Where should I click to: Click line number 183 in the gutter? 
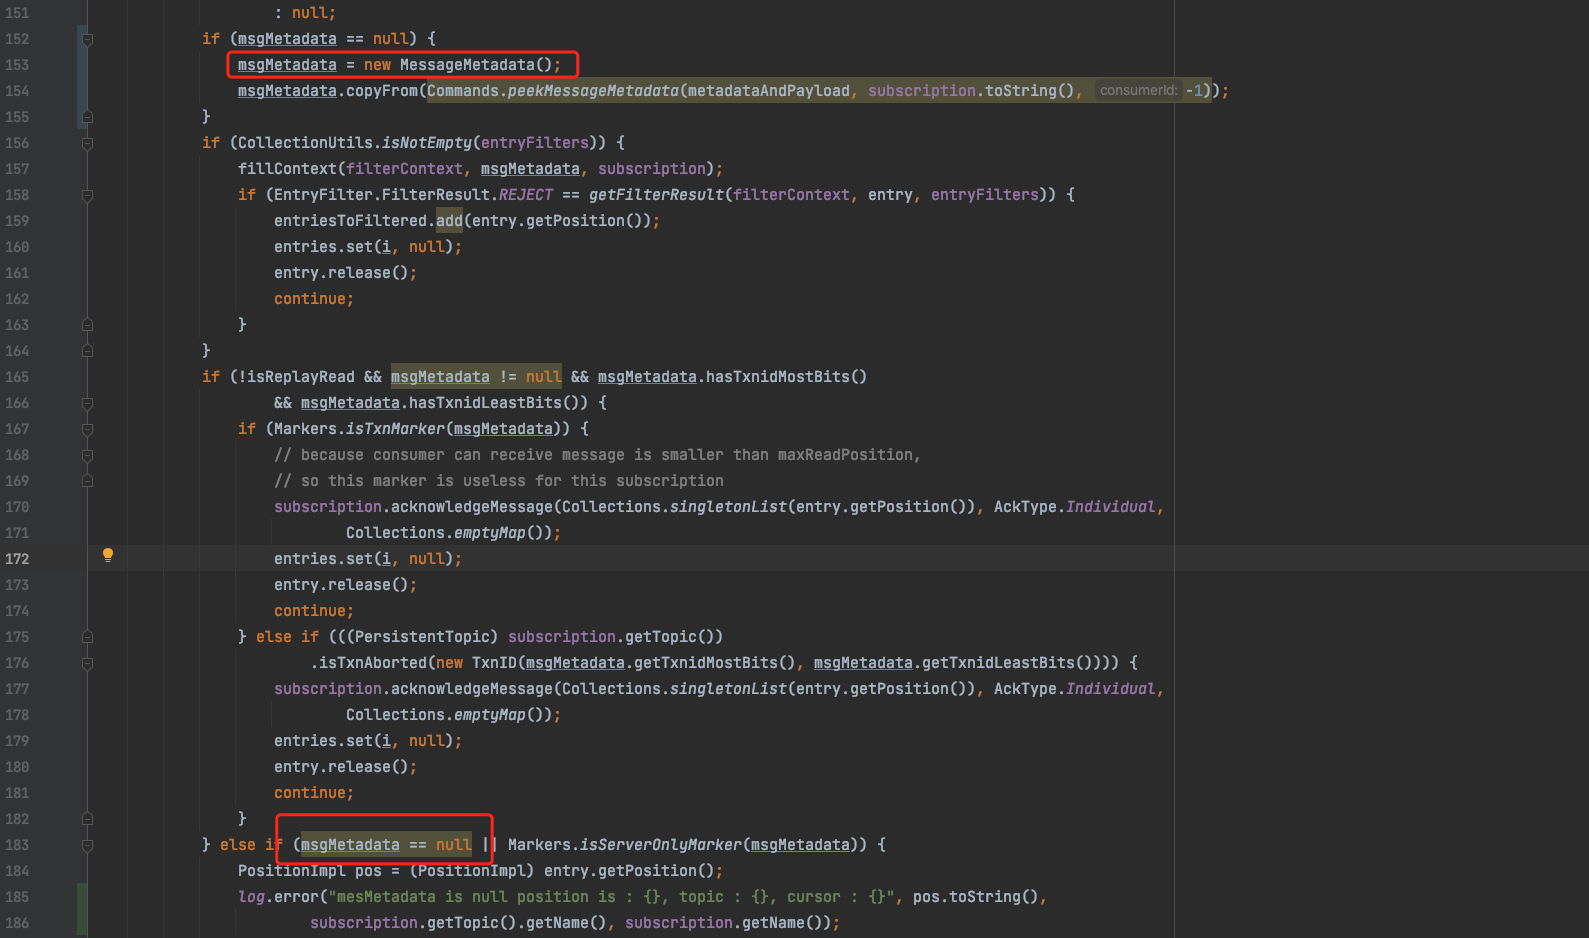point(17,845)
